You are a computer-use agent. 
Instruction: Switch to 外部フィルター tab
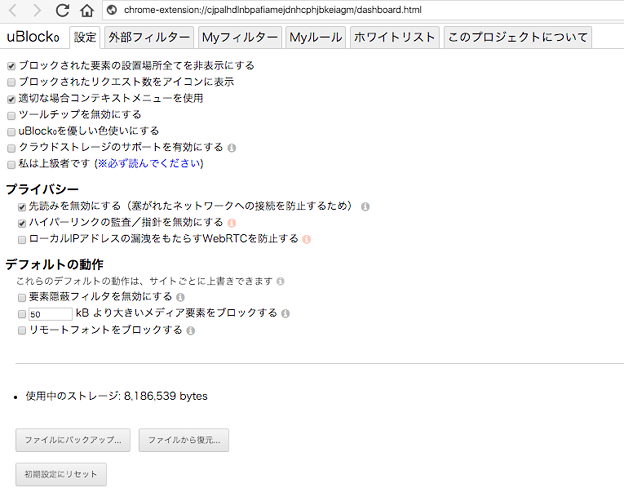pyautogui.click(x=149, y=37)
